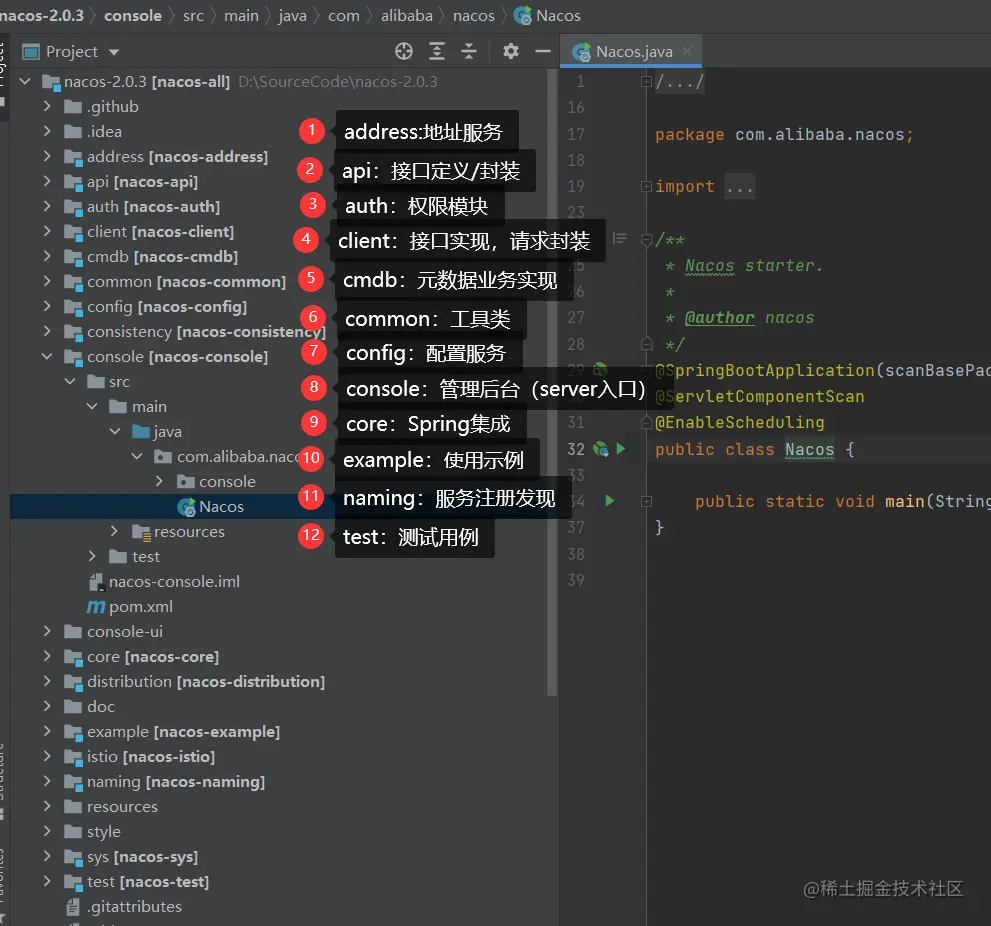Click the @ServletComponentScan annotation
991x926 pixels.
(760, 396)
